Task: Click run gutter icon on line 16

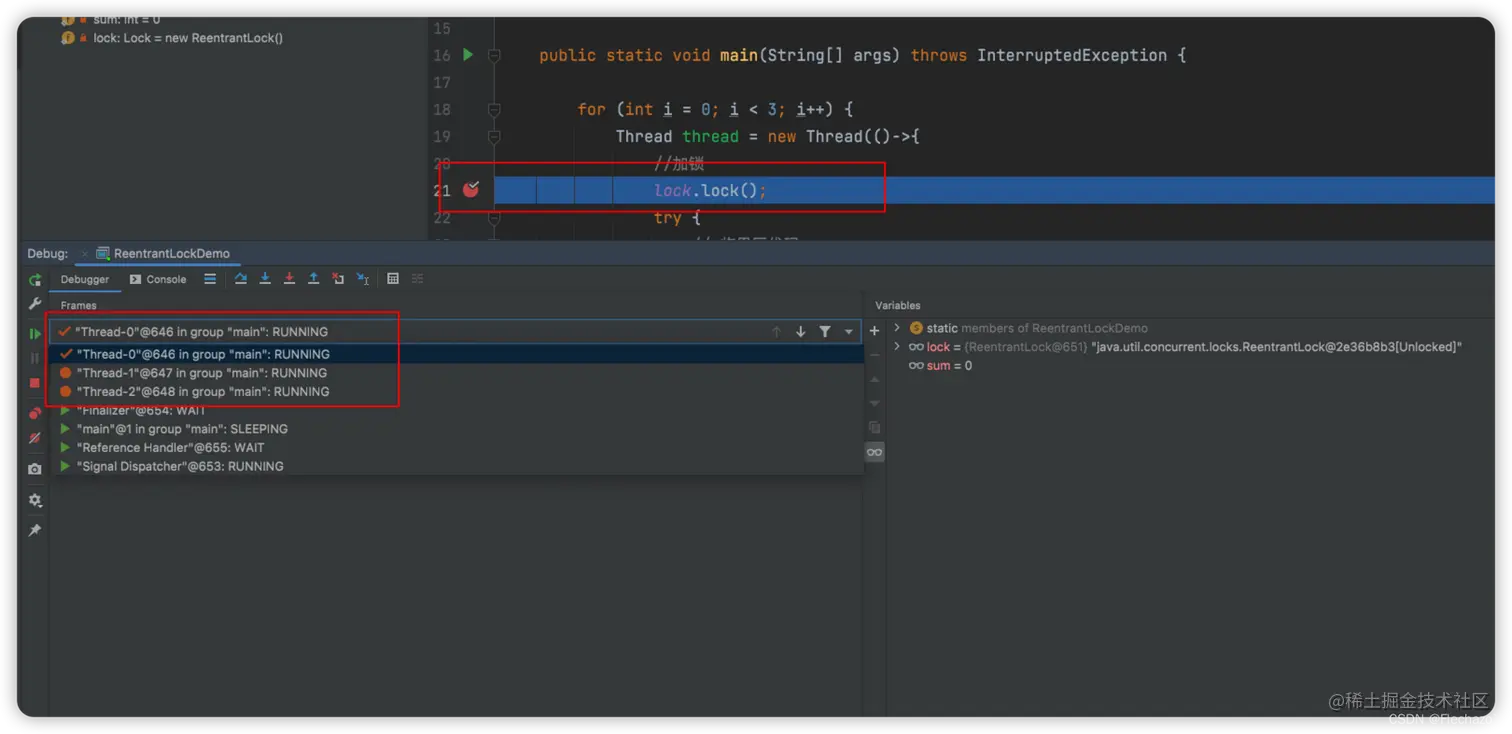Action: [468, 55]
